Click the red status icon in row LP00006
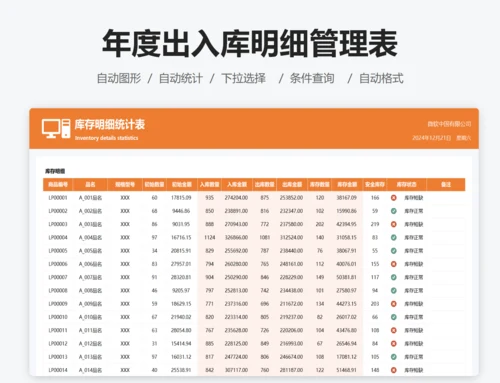 coord(394,264)
